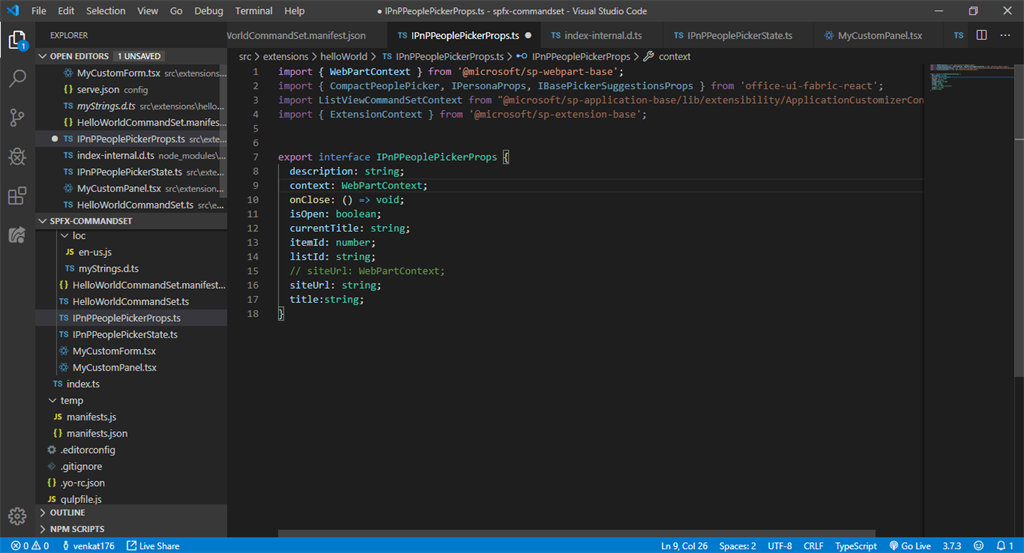Viewport: 1024px width, 553px height.
Task: Open the Help menu
Action: [295, 10]
